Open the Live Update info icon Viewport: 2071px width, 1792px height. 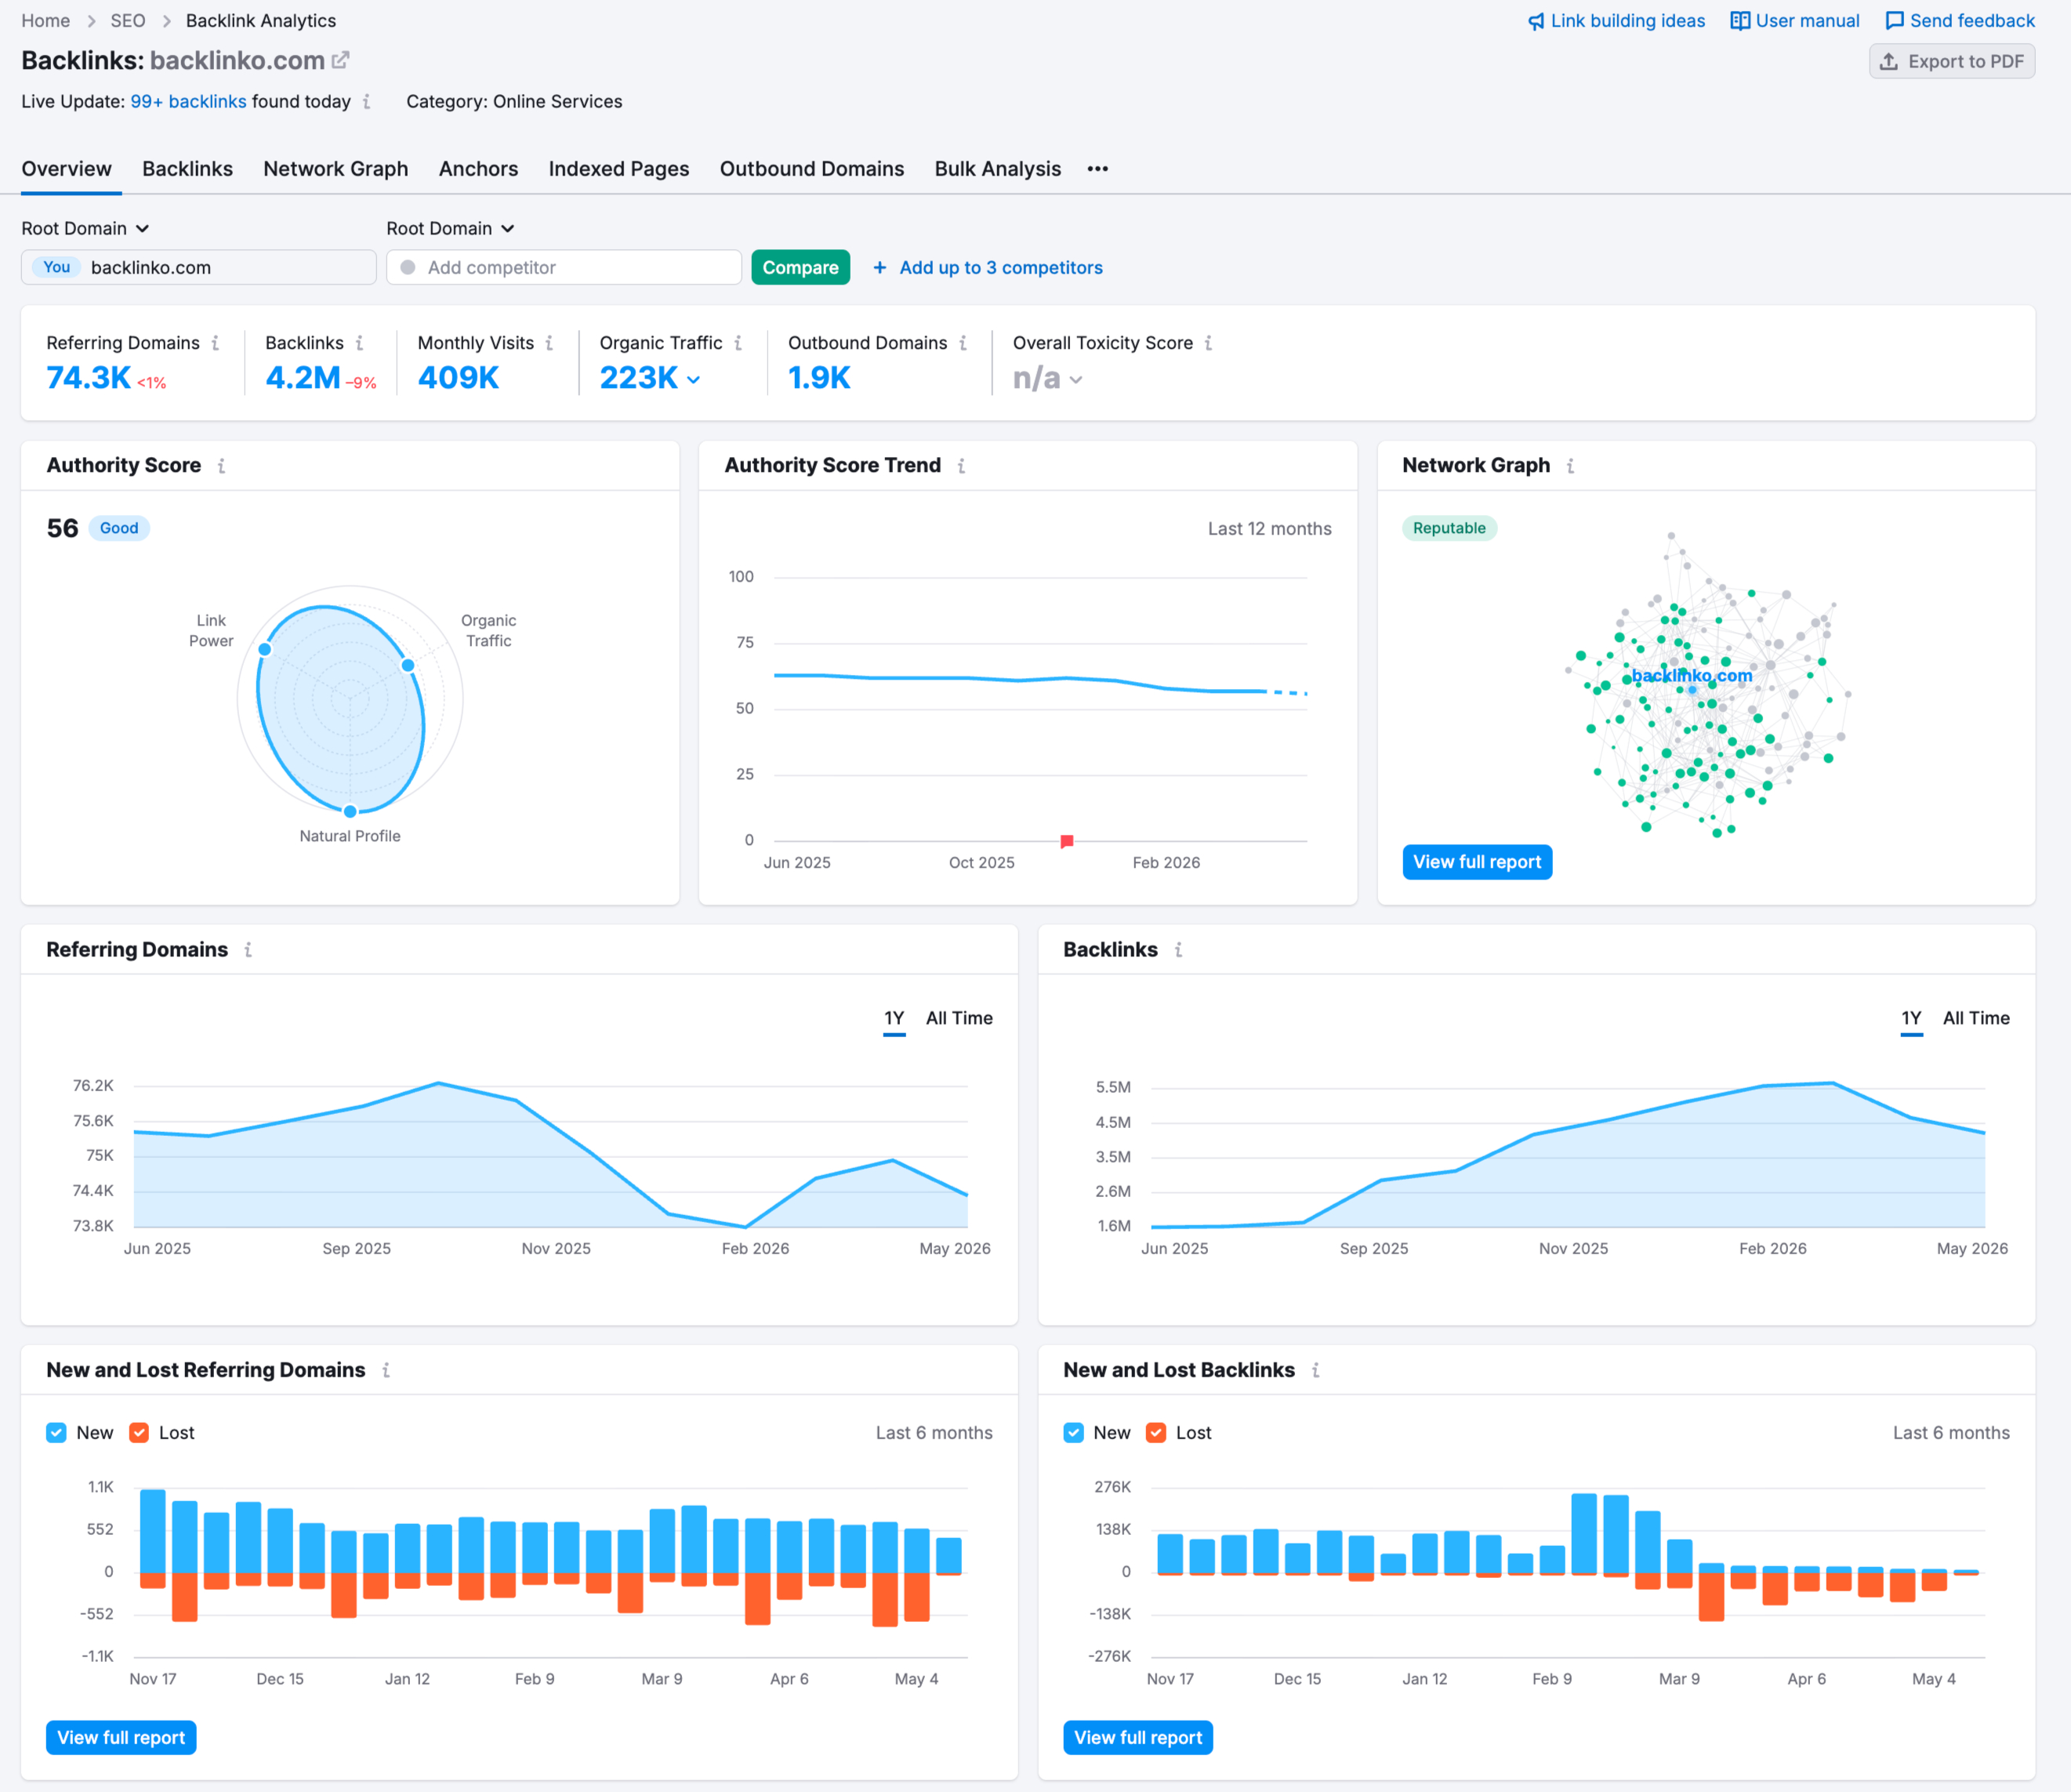pyautogui.click(x=367, y=102)
